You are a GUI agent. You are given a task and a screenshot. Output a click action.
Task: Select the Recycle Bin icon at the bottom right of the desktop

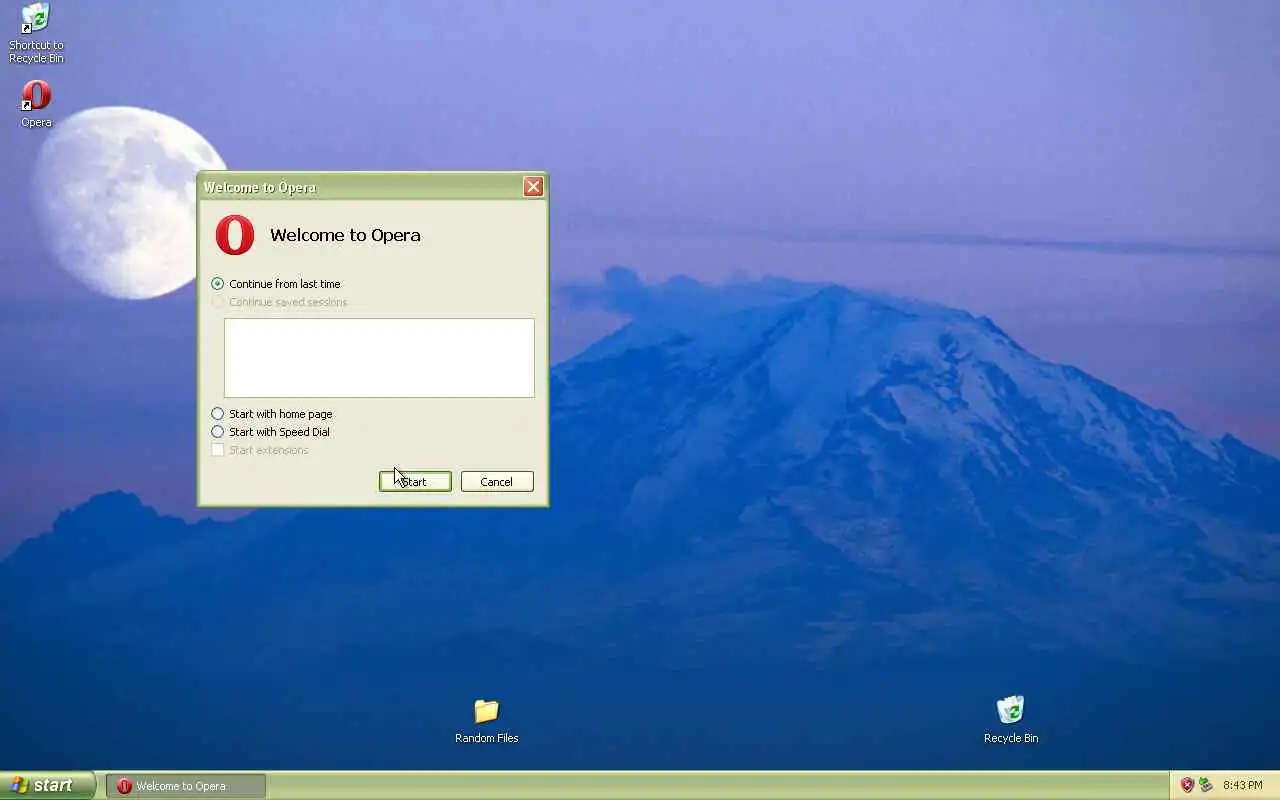tap(1010, 721)
